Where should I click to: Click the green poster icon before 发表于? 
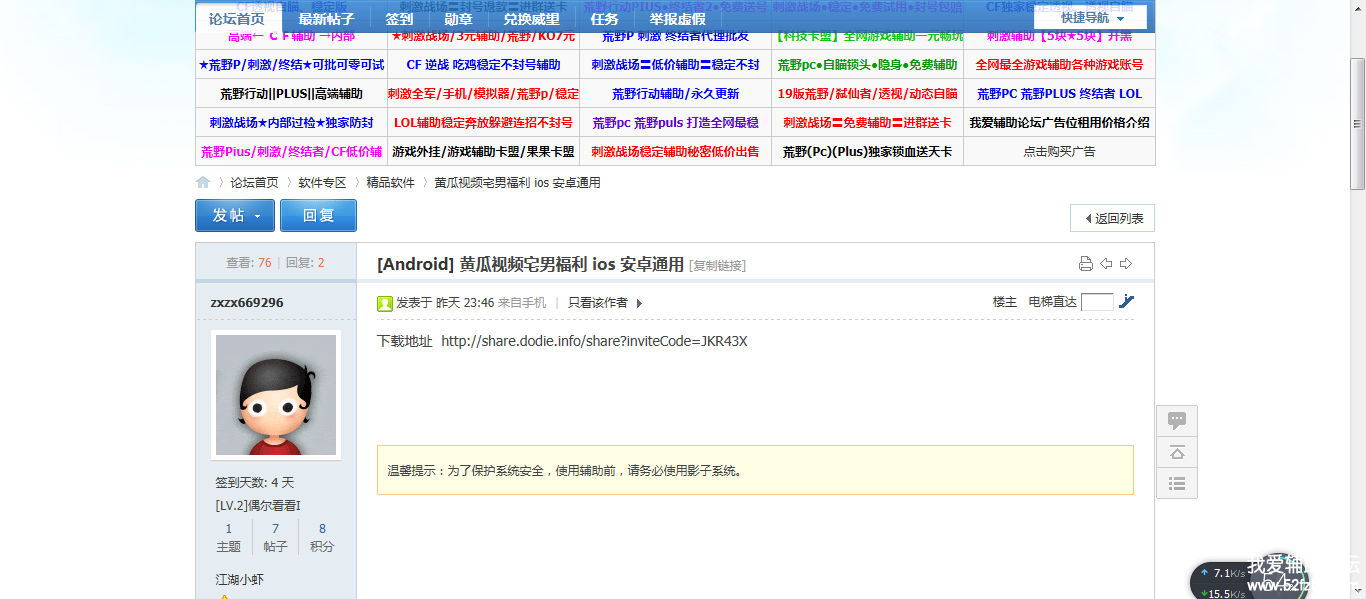click(385, 303)
